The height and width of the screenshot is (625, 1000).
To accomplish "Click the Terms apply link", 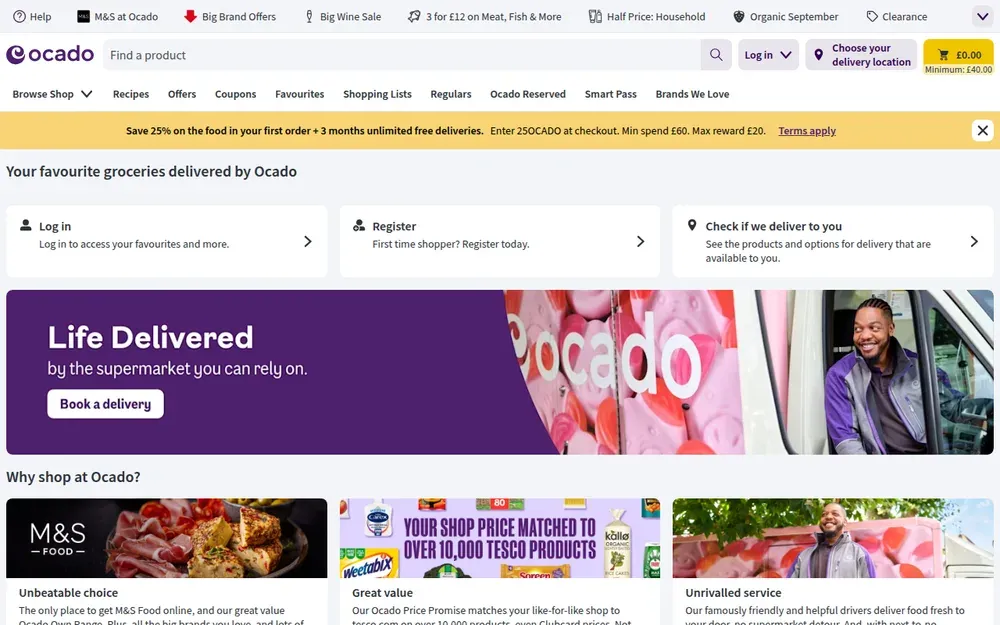I will coord(807,131).
